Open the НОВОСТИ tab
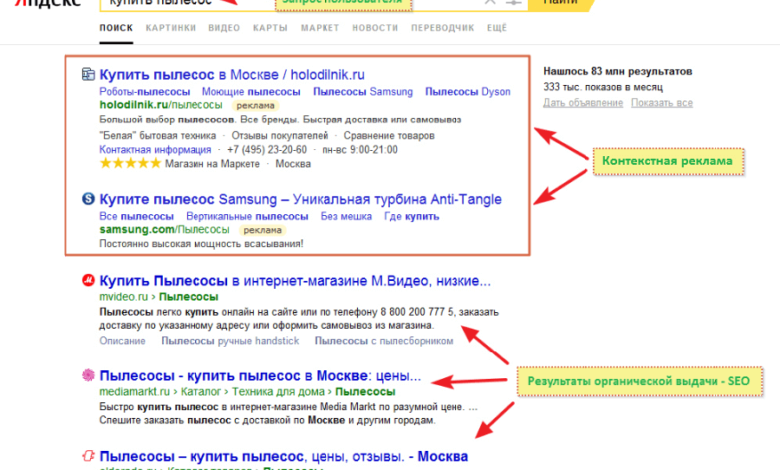Image resolution: width=780 pixels, height=470 pixels. pyautogui.click(x=375, y=28)
